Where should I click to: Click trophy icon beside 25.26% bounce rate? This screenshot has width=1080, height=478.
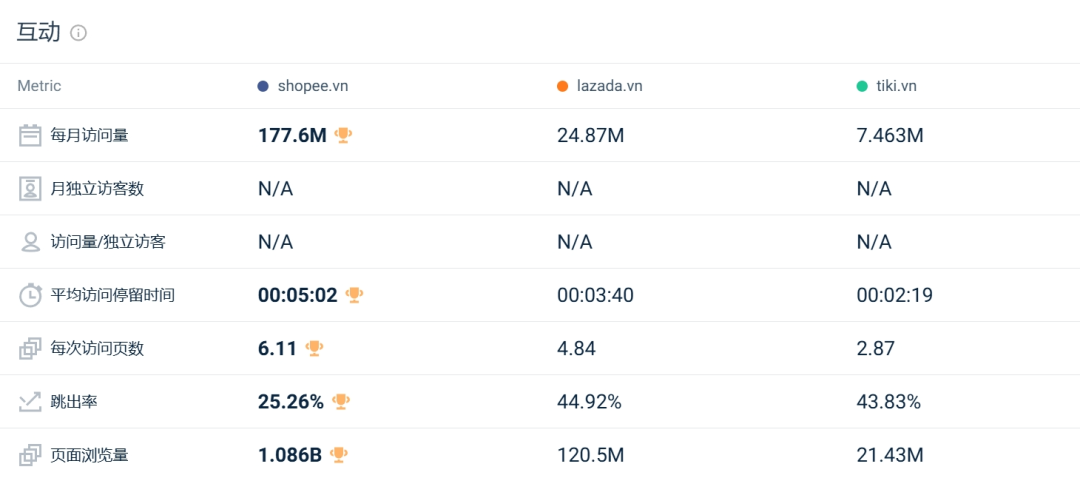[341, 401]
